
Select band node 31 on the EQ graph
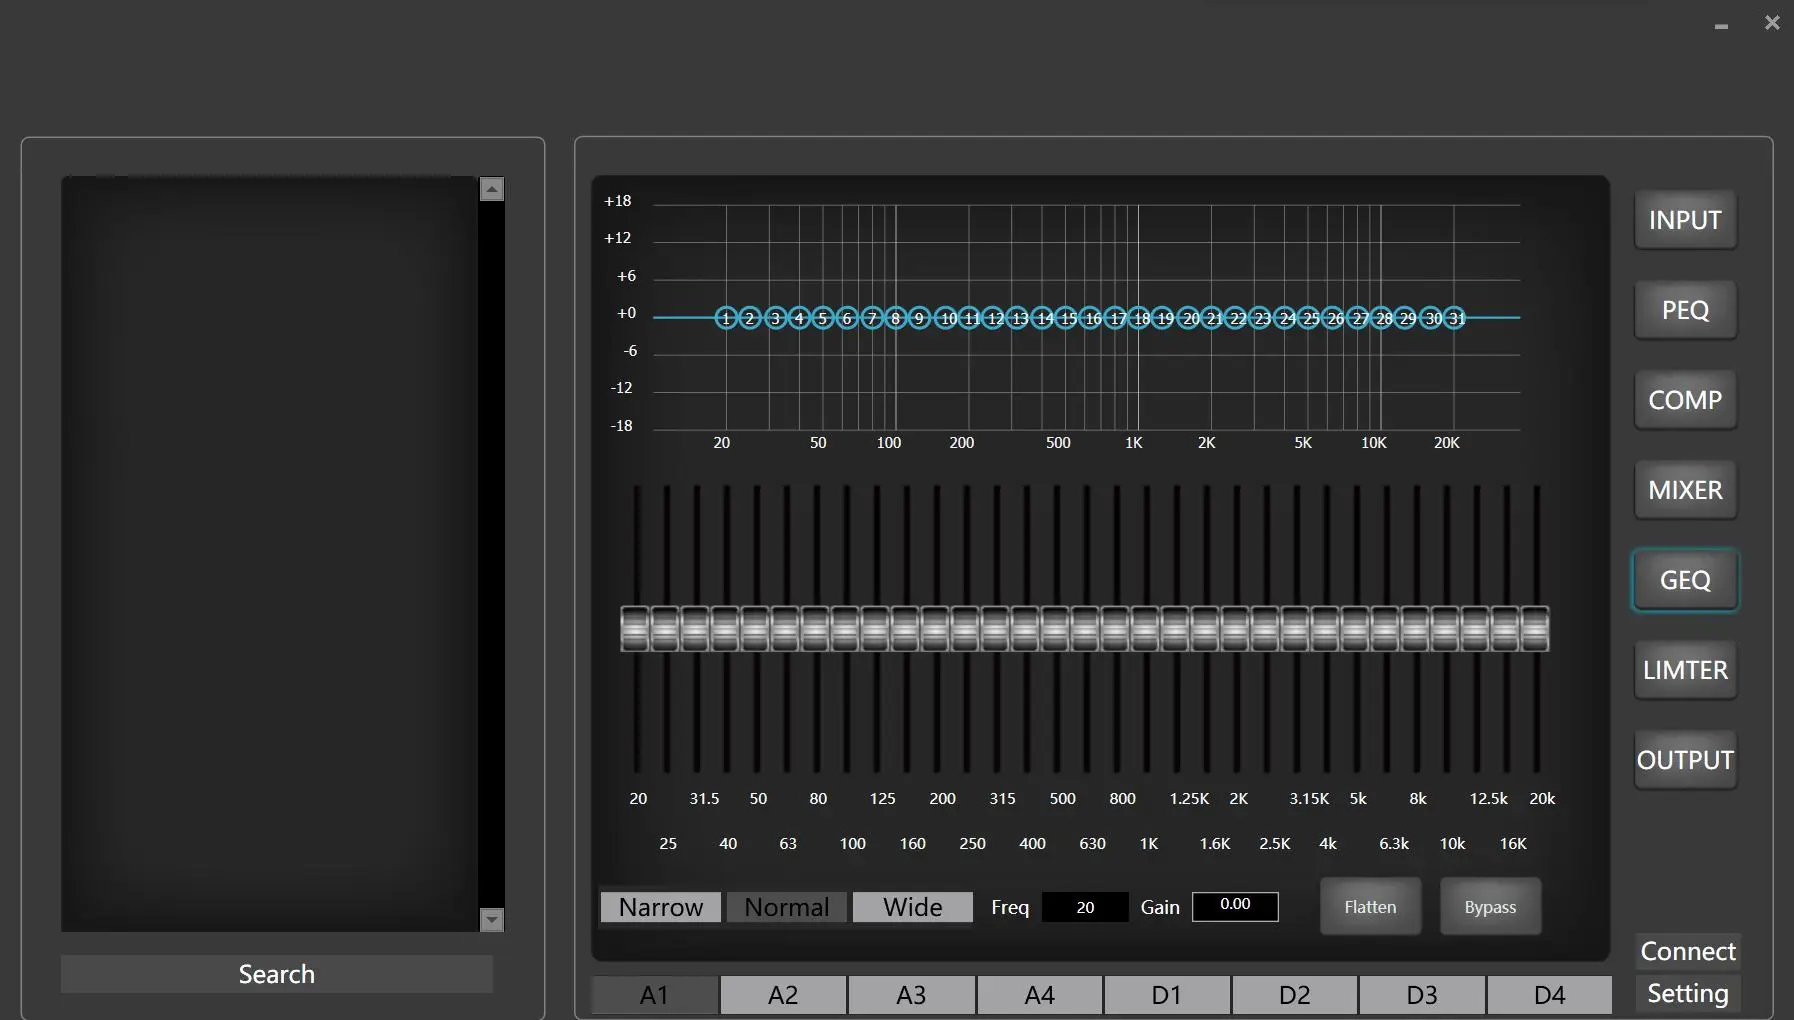click(x=1456, y=318)
